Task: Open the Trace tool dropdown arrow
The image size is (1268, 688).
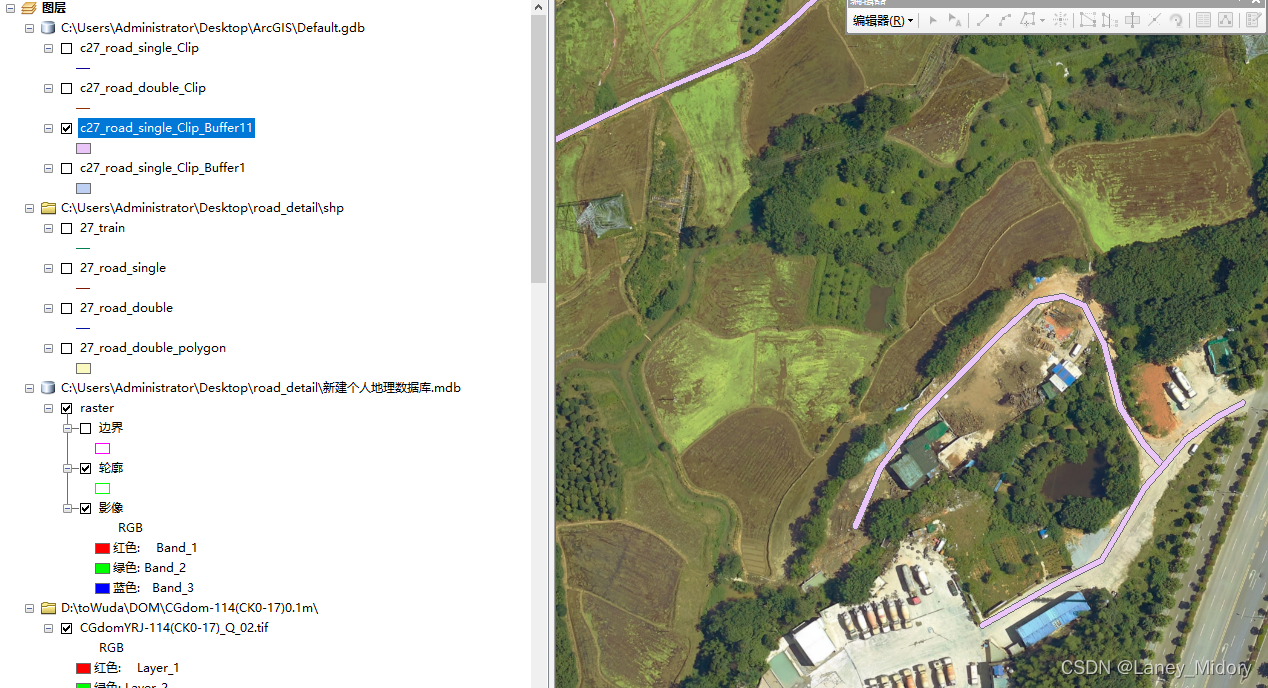Action: click(x=1042, y=20)
